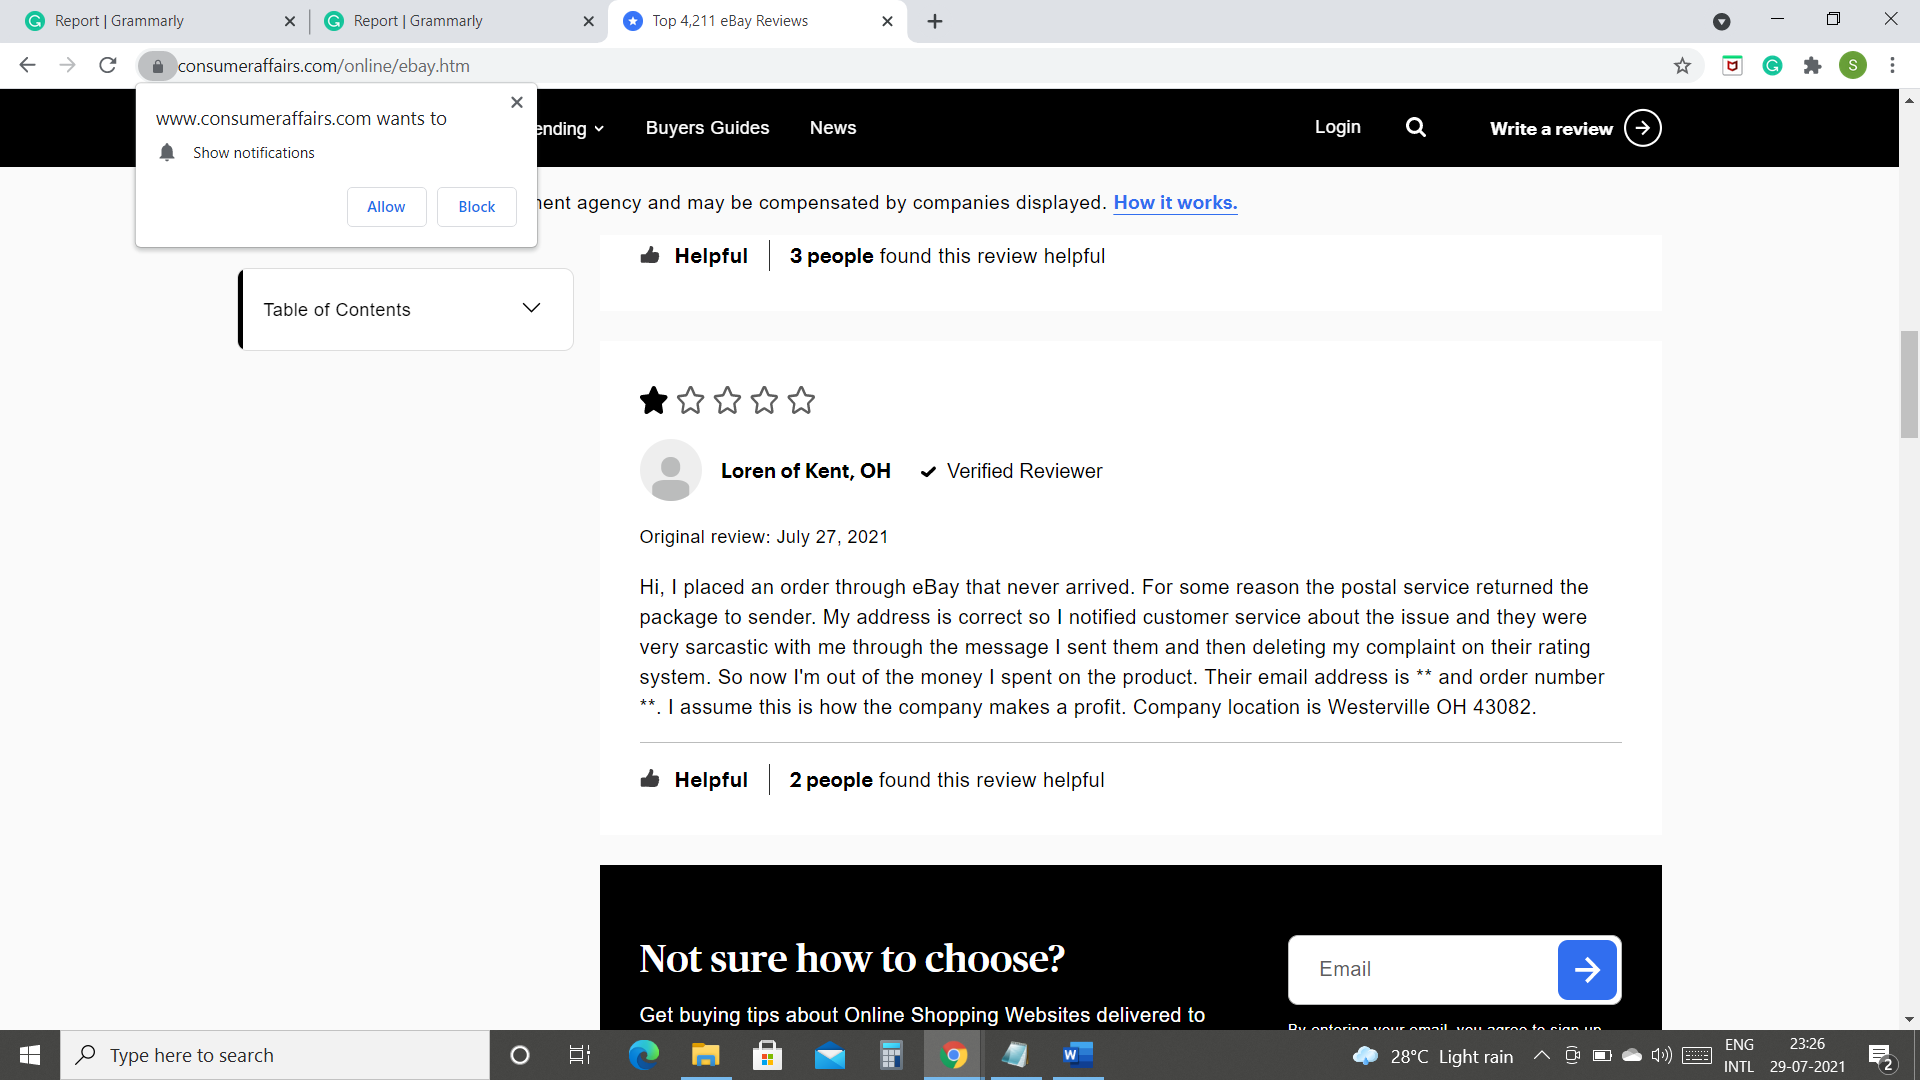This screenshot has width=1920, height=1080.
Task: Open the Grammarly extension icon
Action: pos(1772,66)
